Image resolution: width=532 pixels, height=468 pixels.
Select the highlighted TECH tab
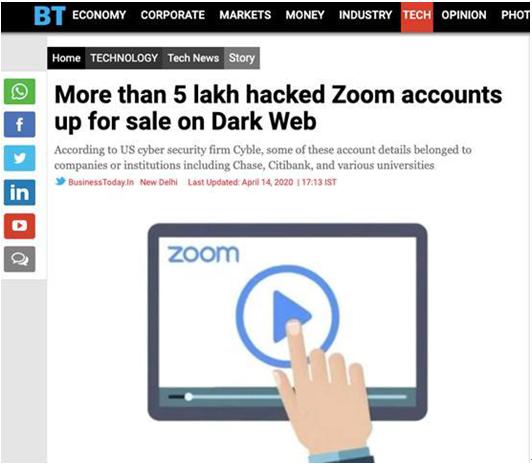tap(417, 16)
